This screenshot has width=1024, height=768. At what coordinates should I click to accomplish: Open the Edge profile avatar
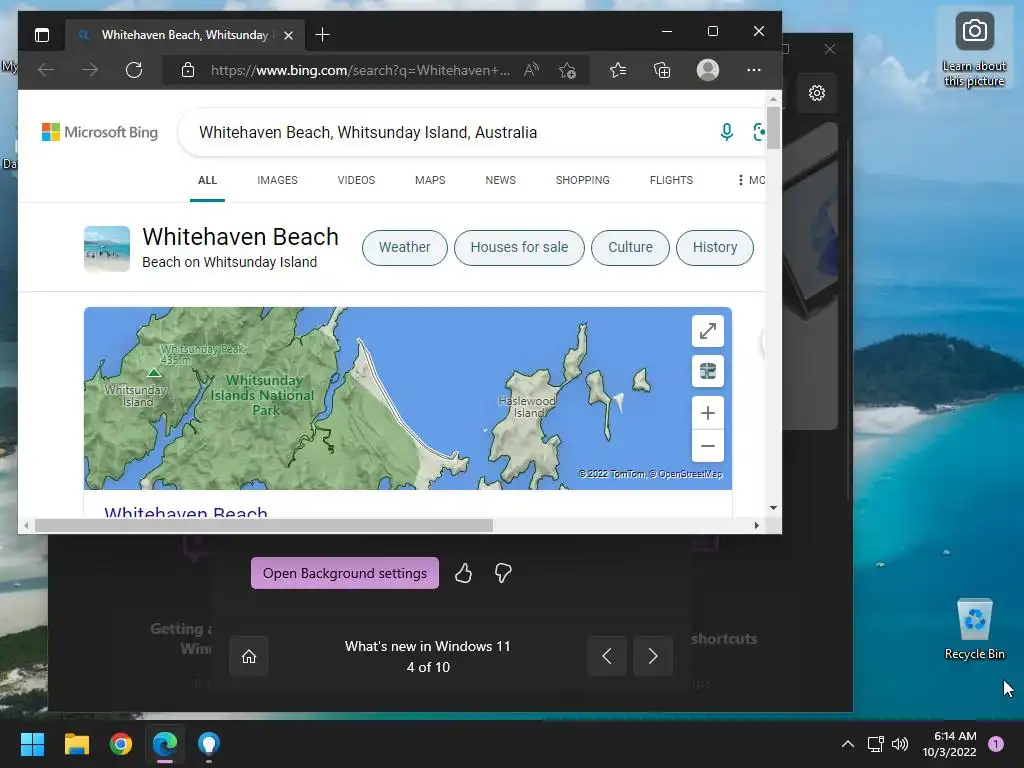(708, 70)
